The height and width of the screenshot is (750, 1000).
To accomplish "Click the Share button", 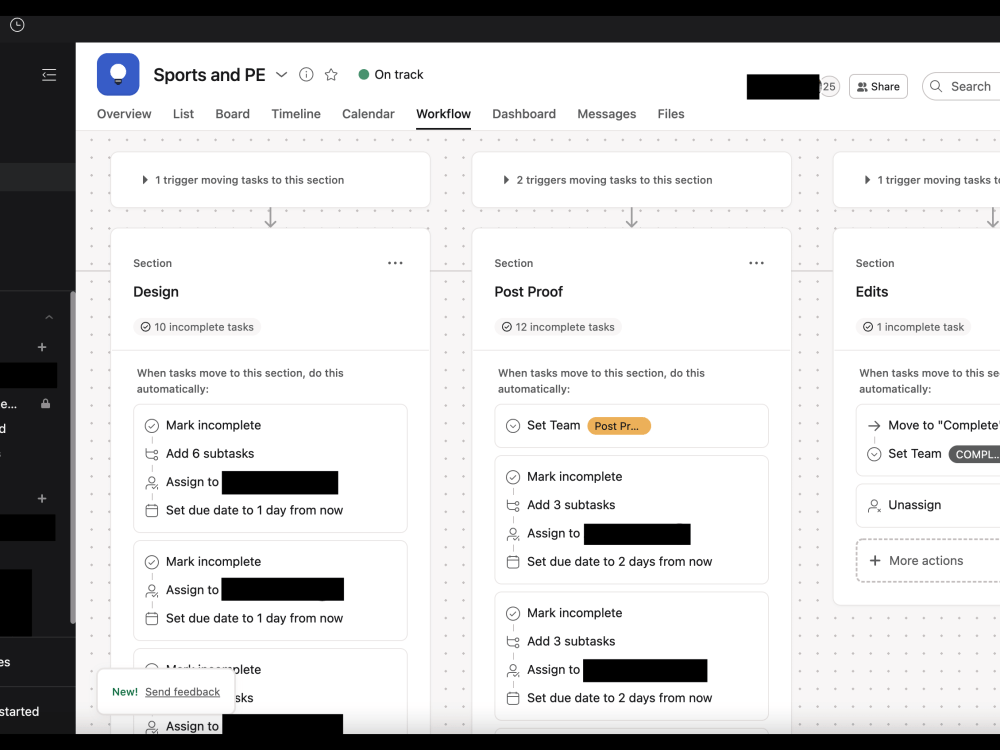I will (878, 86).
